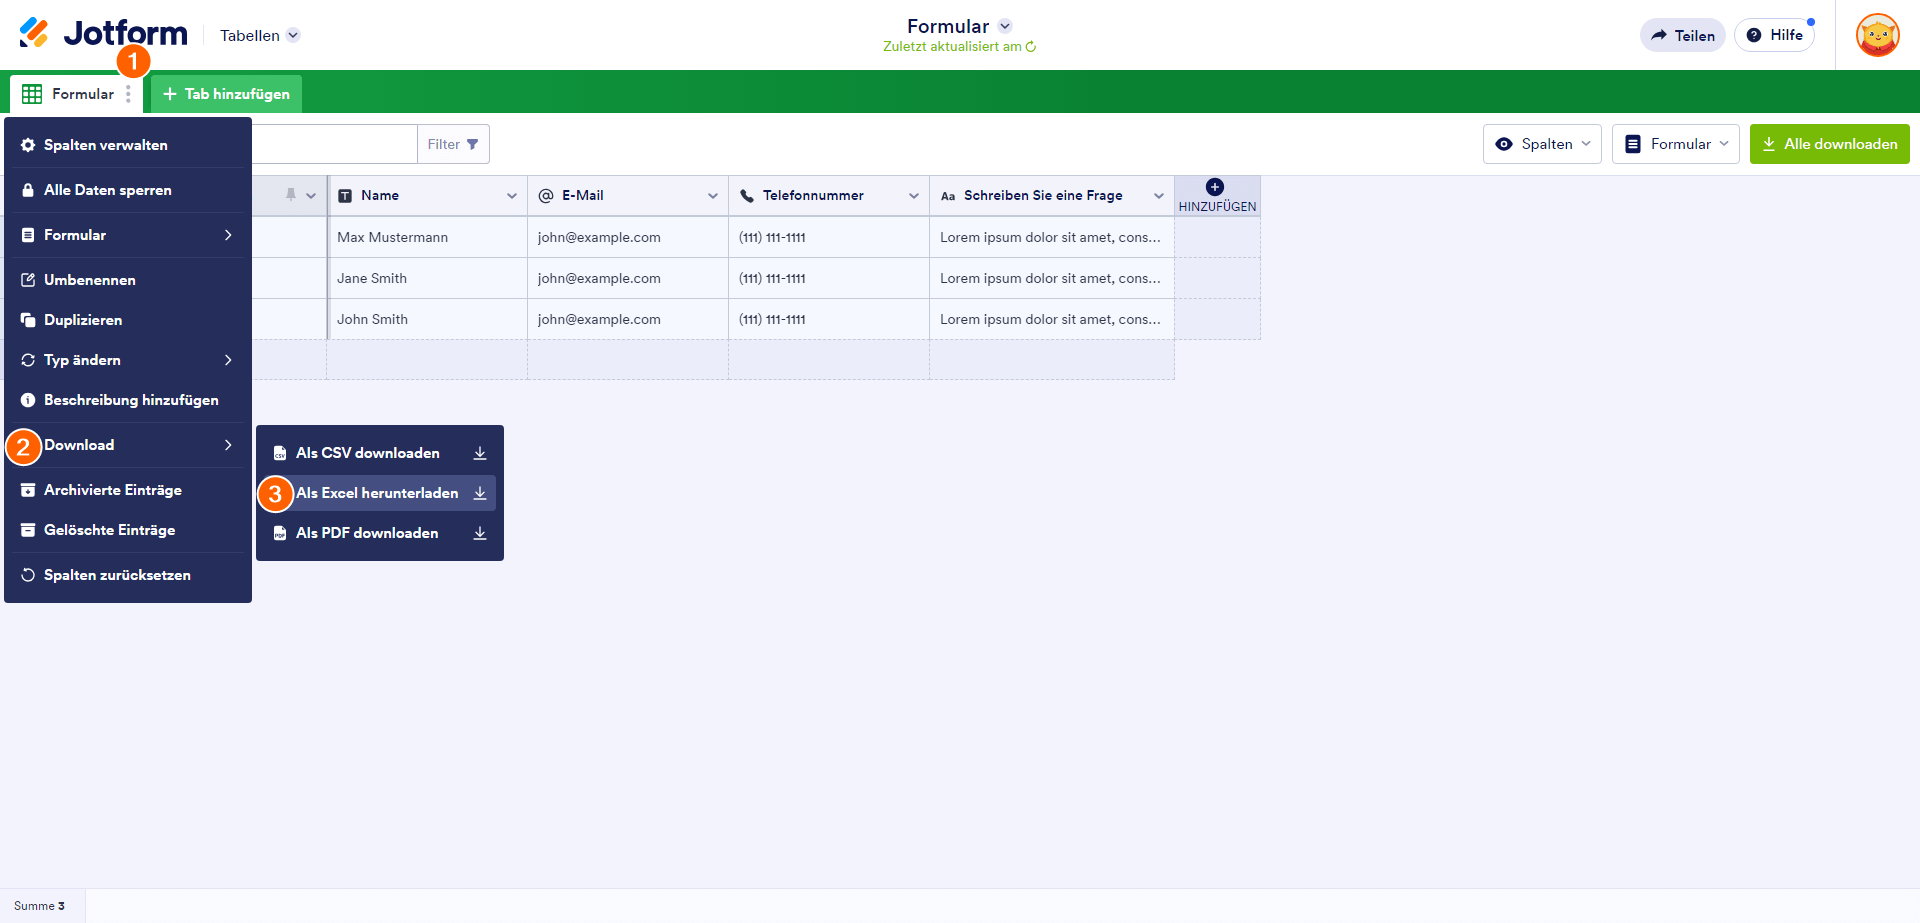Toggle the Spalten column visibility button
The height and width of the screenshot is (923, 1920).
click(x=1542, y=144)
